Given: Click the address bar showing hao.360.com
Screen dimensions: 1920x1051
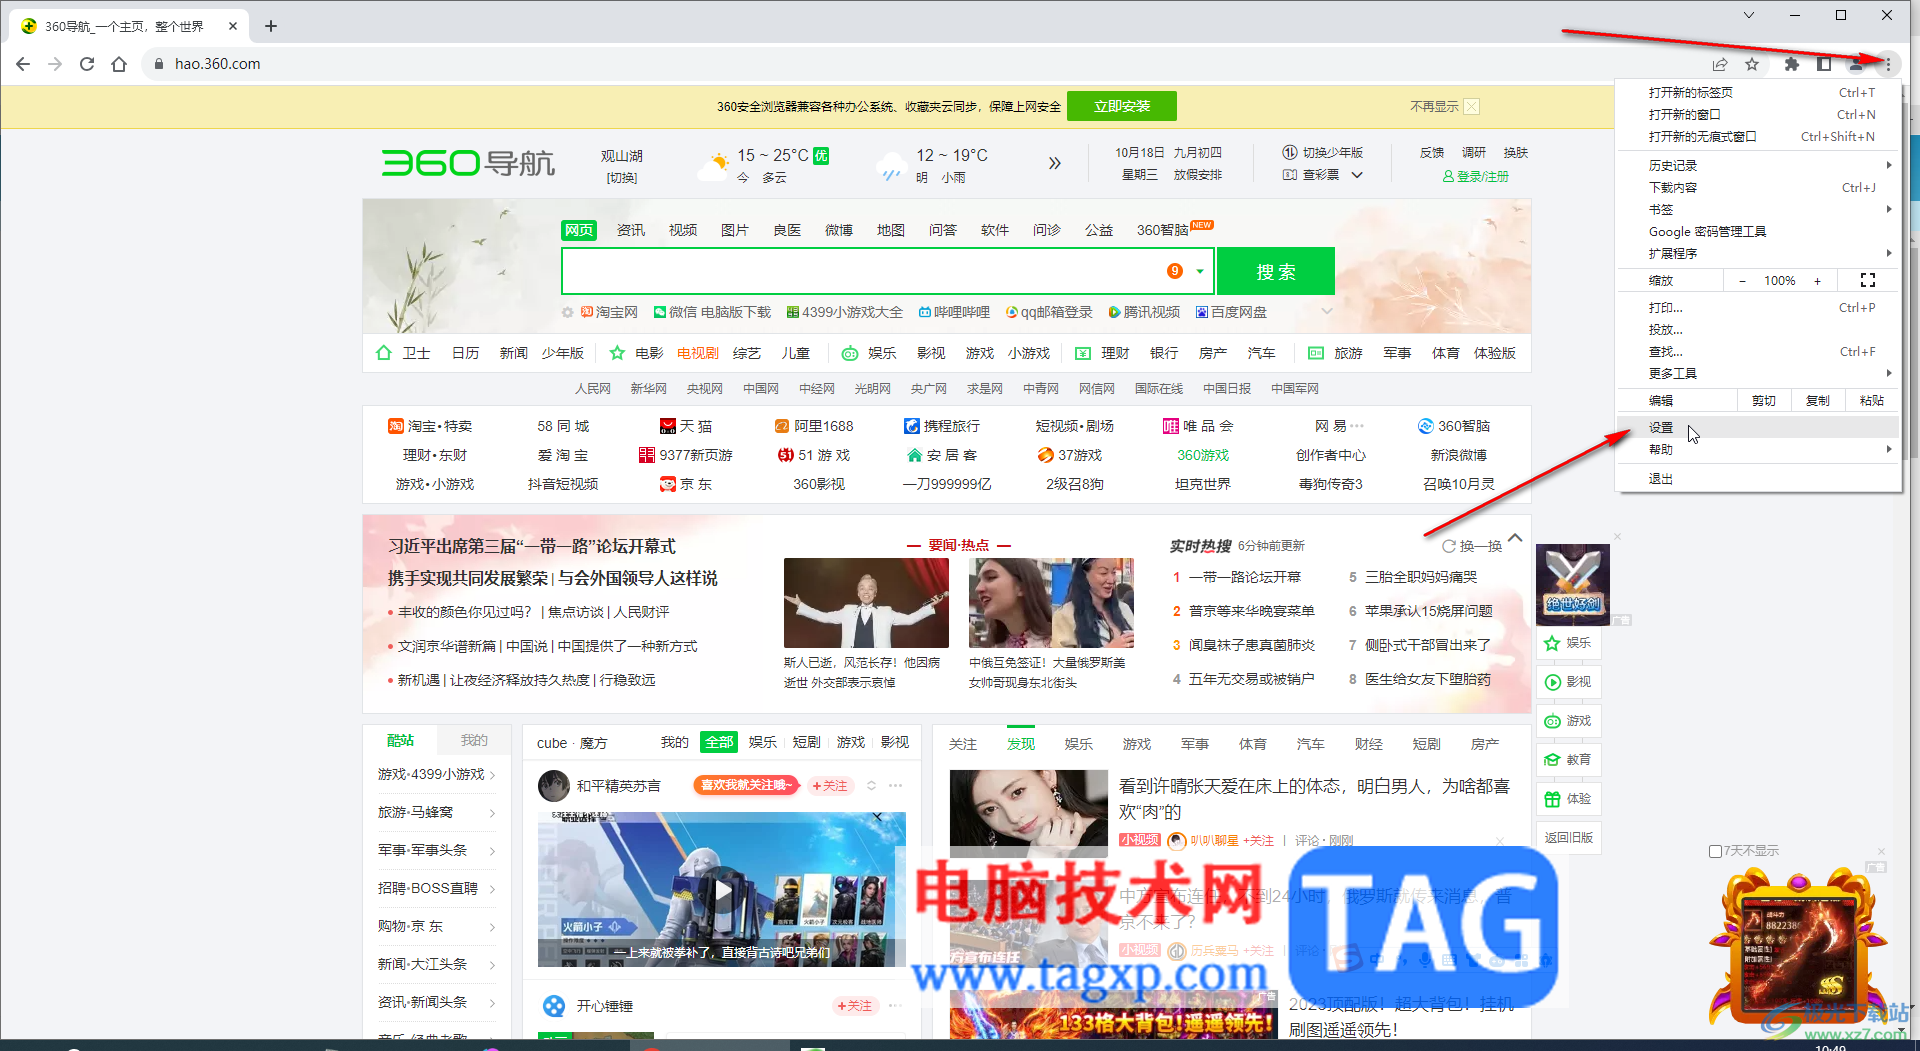Looking at the screenshot, I should coord(217,64).
